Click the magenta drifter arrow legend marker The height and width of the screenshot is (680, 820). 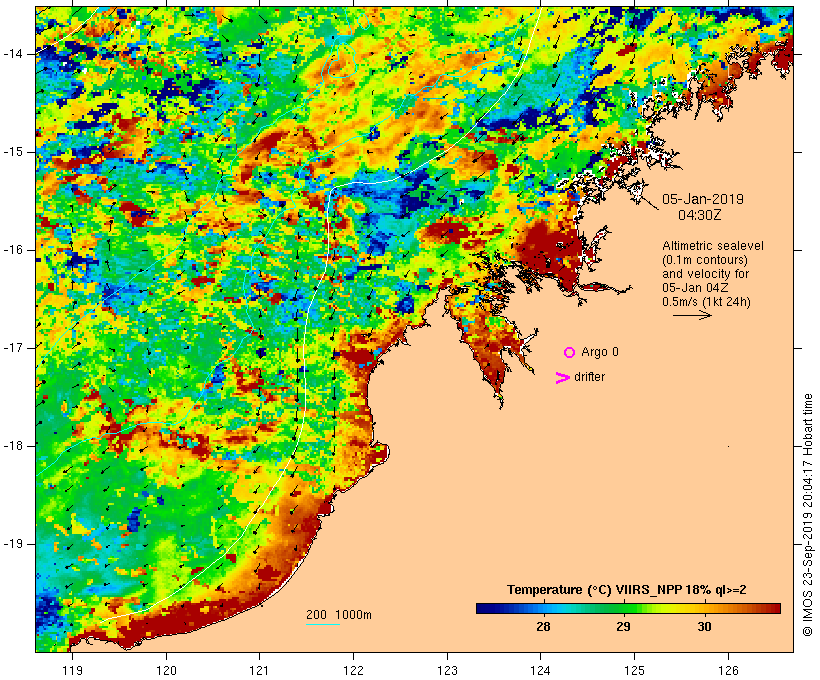(x=562, y=378)
